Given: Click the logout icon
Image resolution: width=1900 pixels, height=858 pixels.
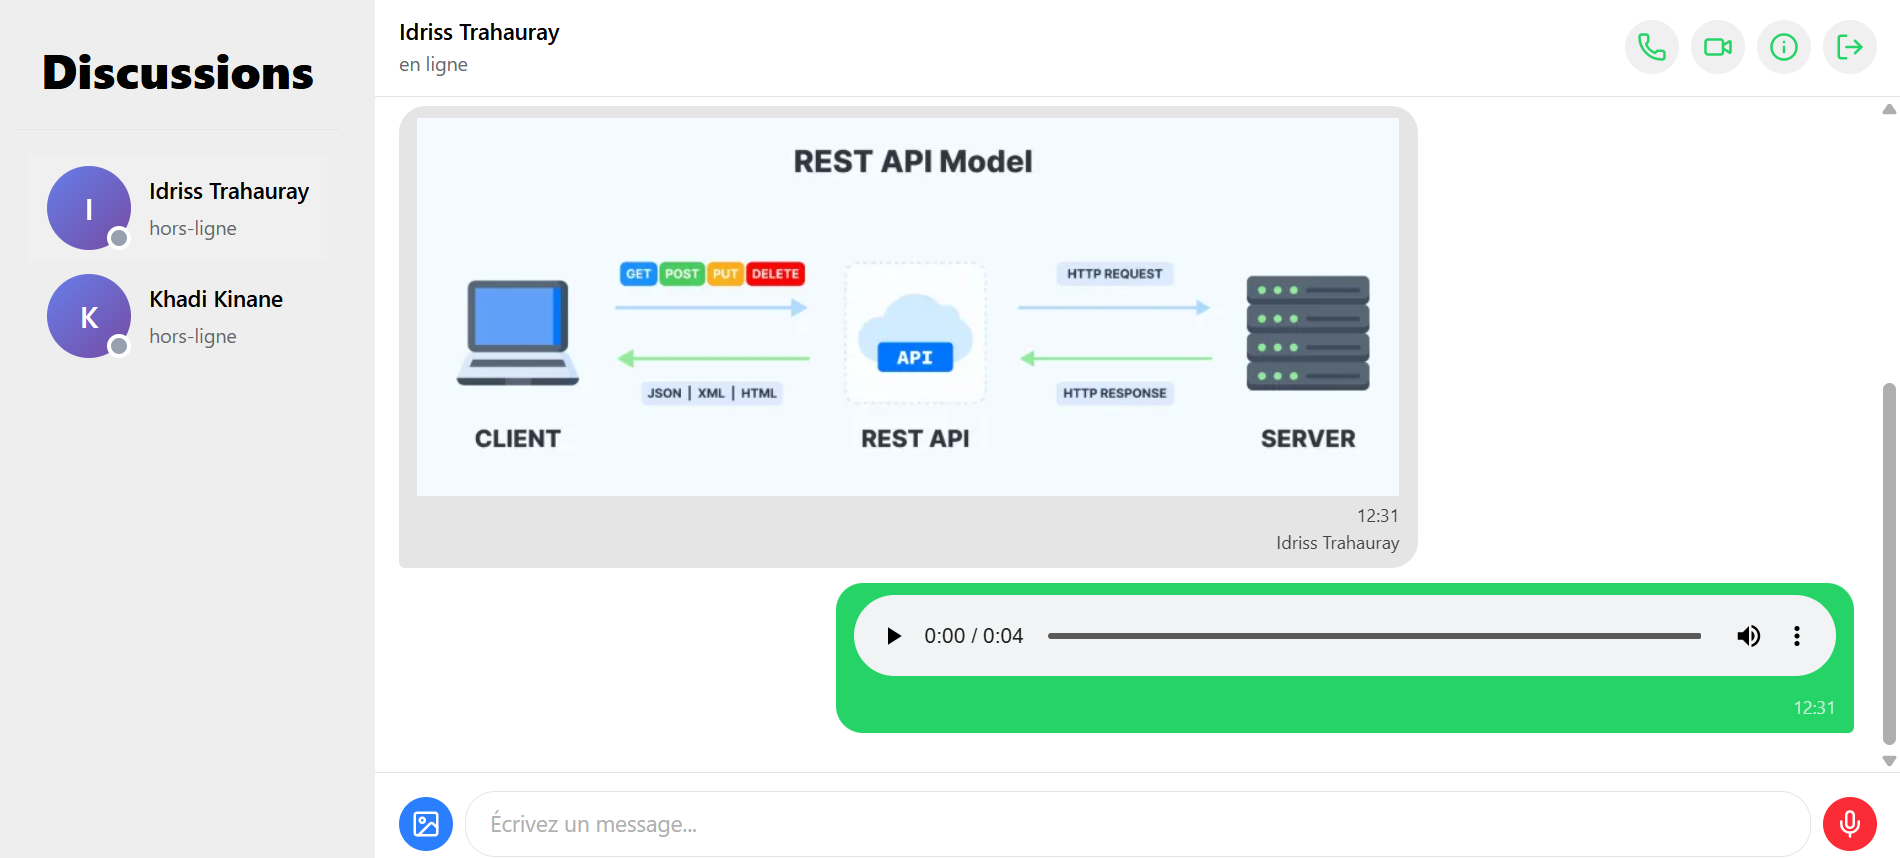Looking at the screenshot, I should coord(1849,47).
